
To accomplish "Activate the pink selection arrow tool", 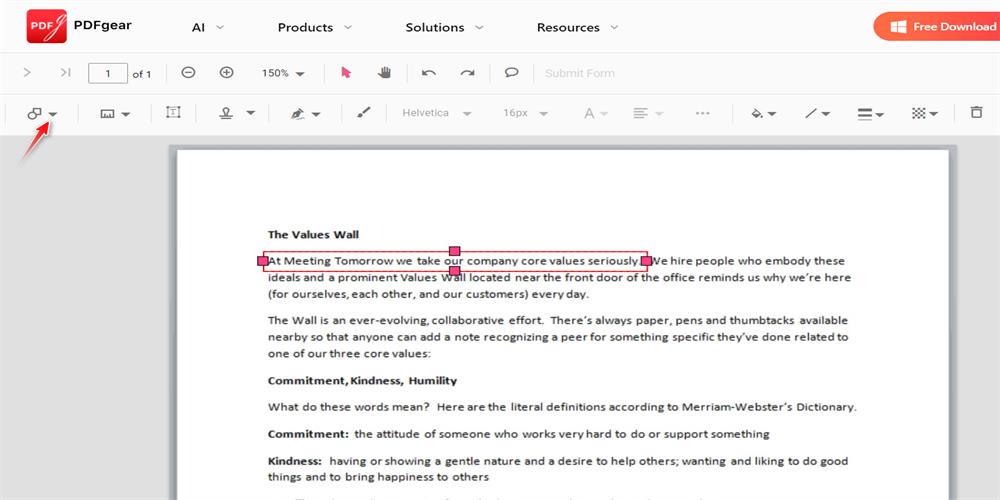I will [346, 73].
